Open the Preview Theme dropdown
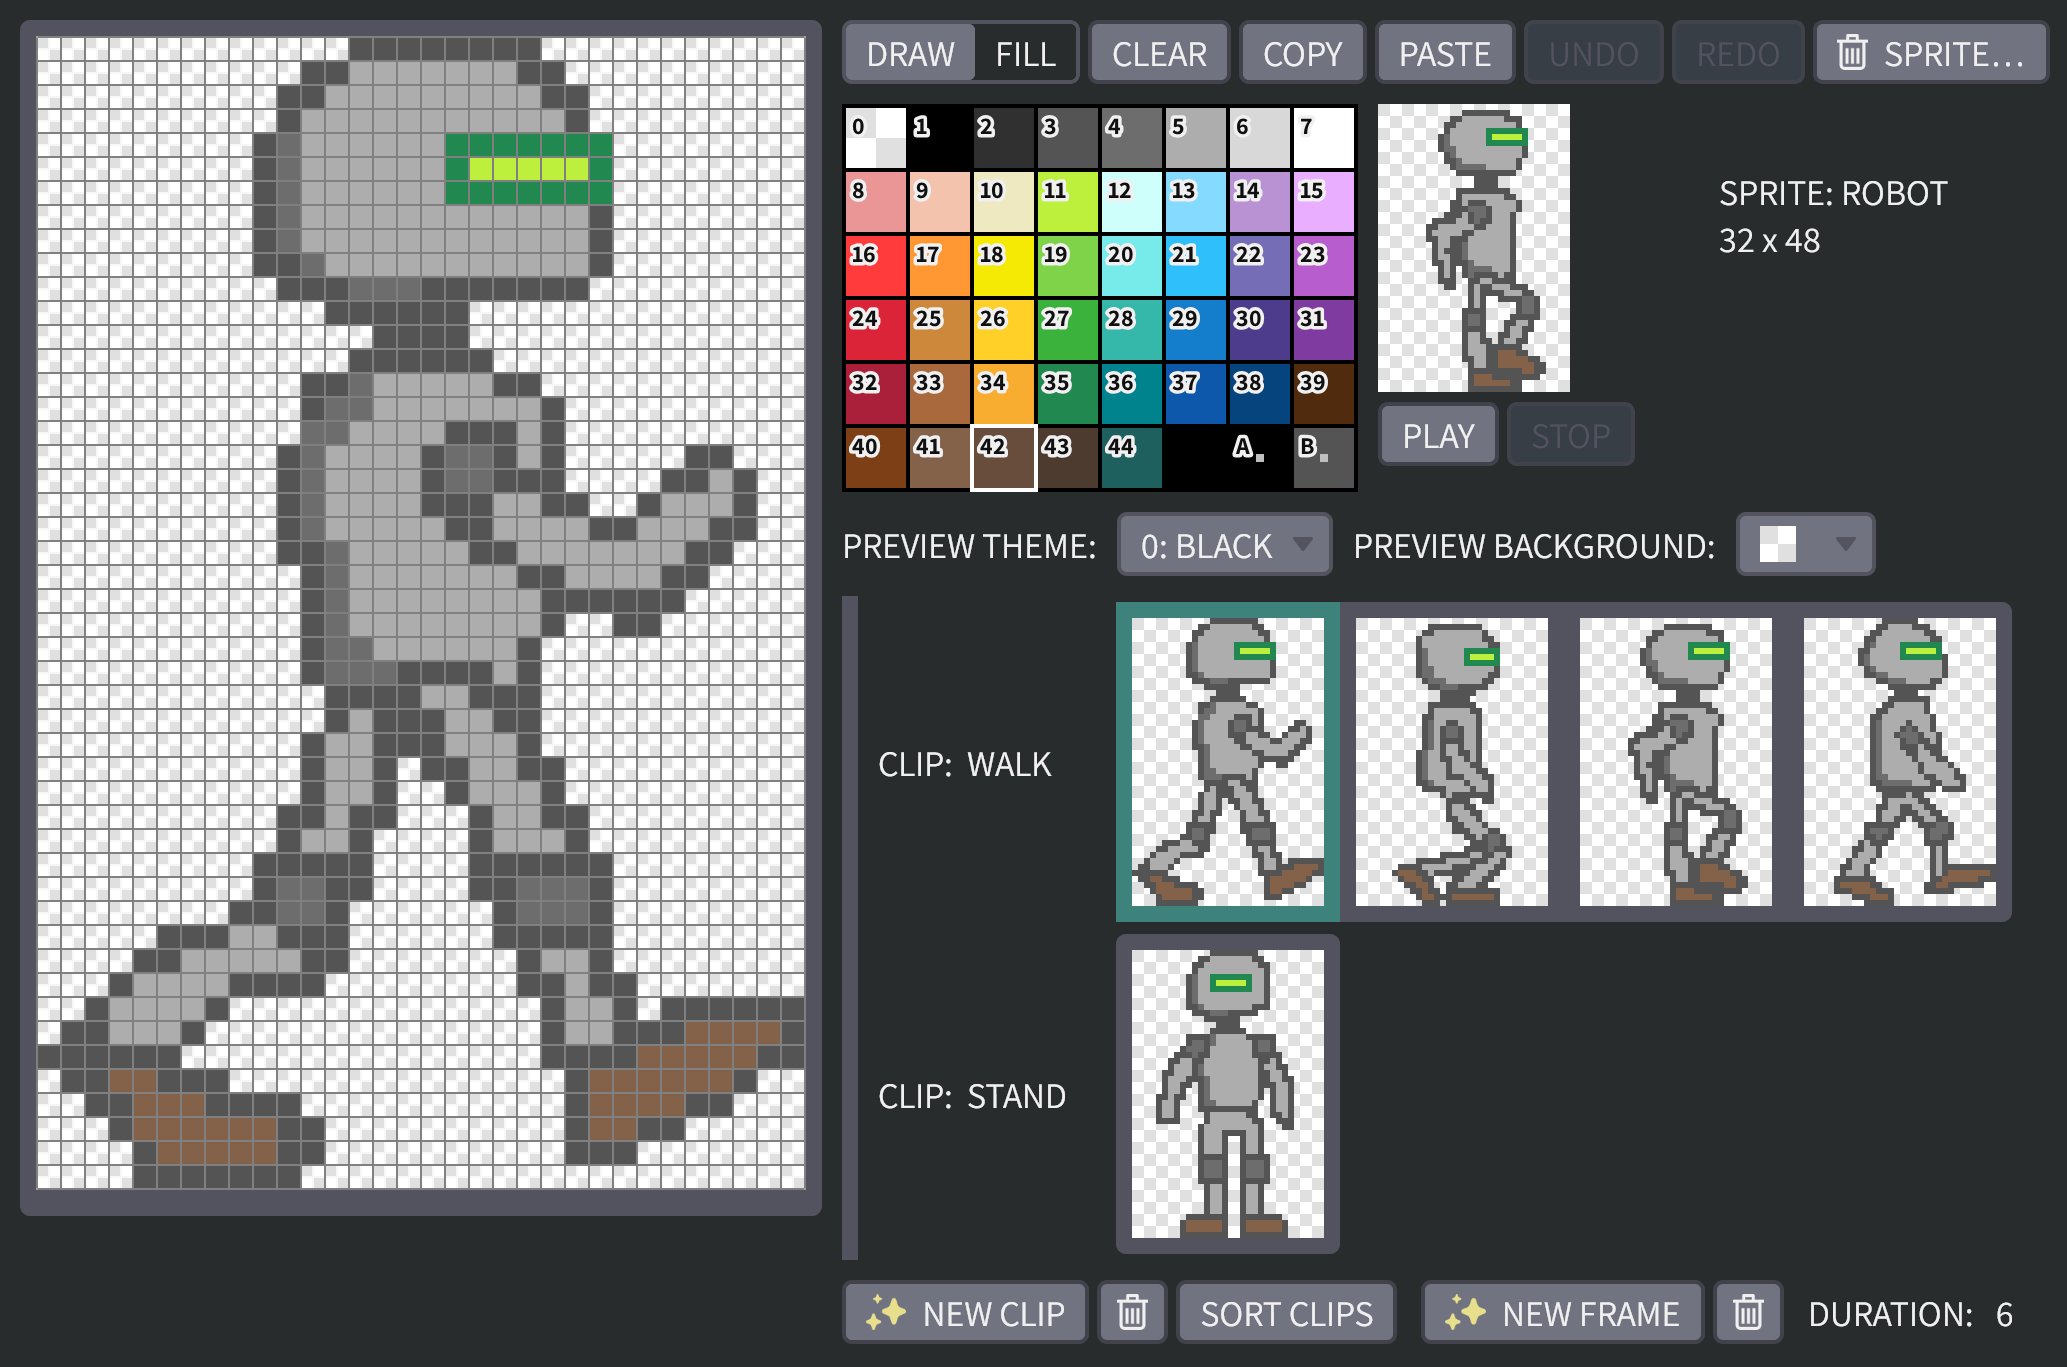2067x1367 pixels. pyautogui.click(x=1224, y=545)
